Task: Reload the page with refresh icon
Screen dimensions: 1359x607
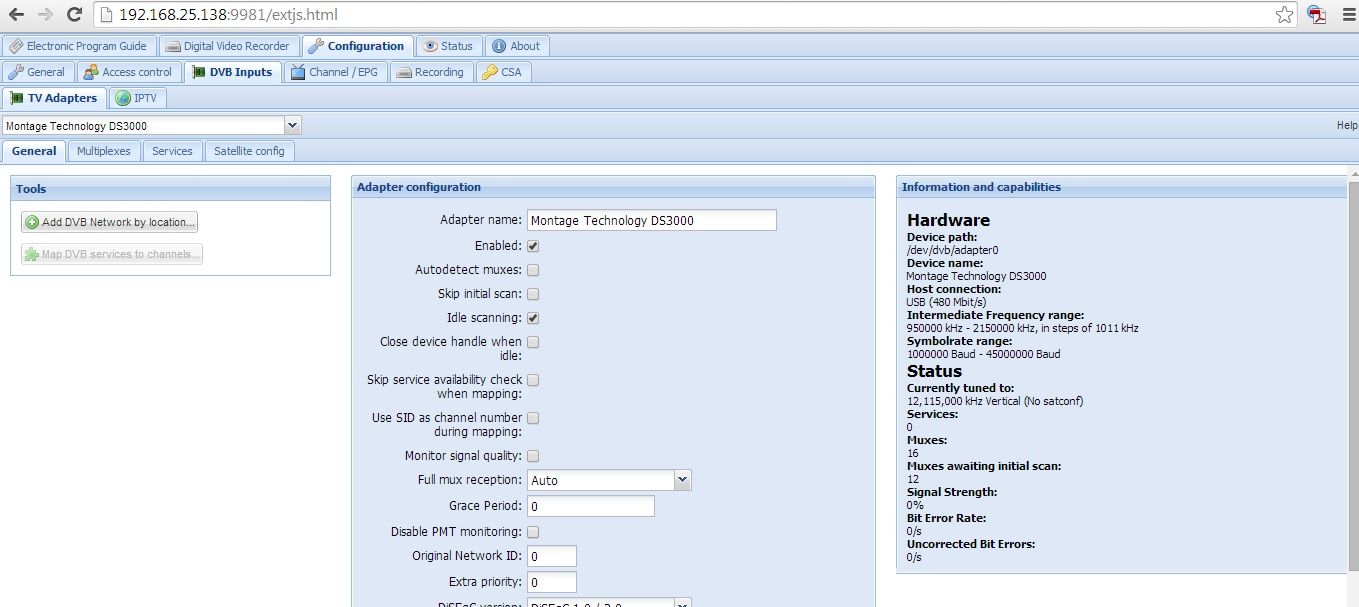Action: pyautogui.click(x=74, y=14)
